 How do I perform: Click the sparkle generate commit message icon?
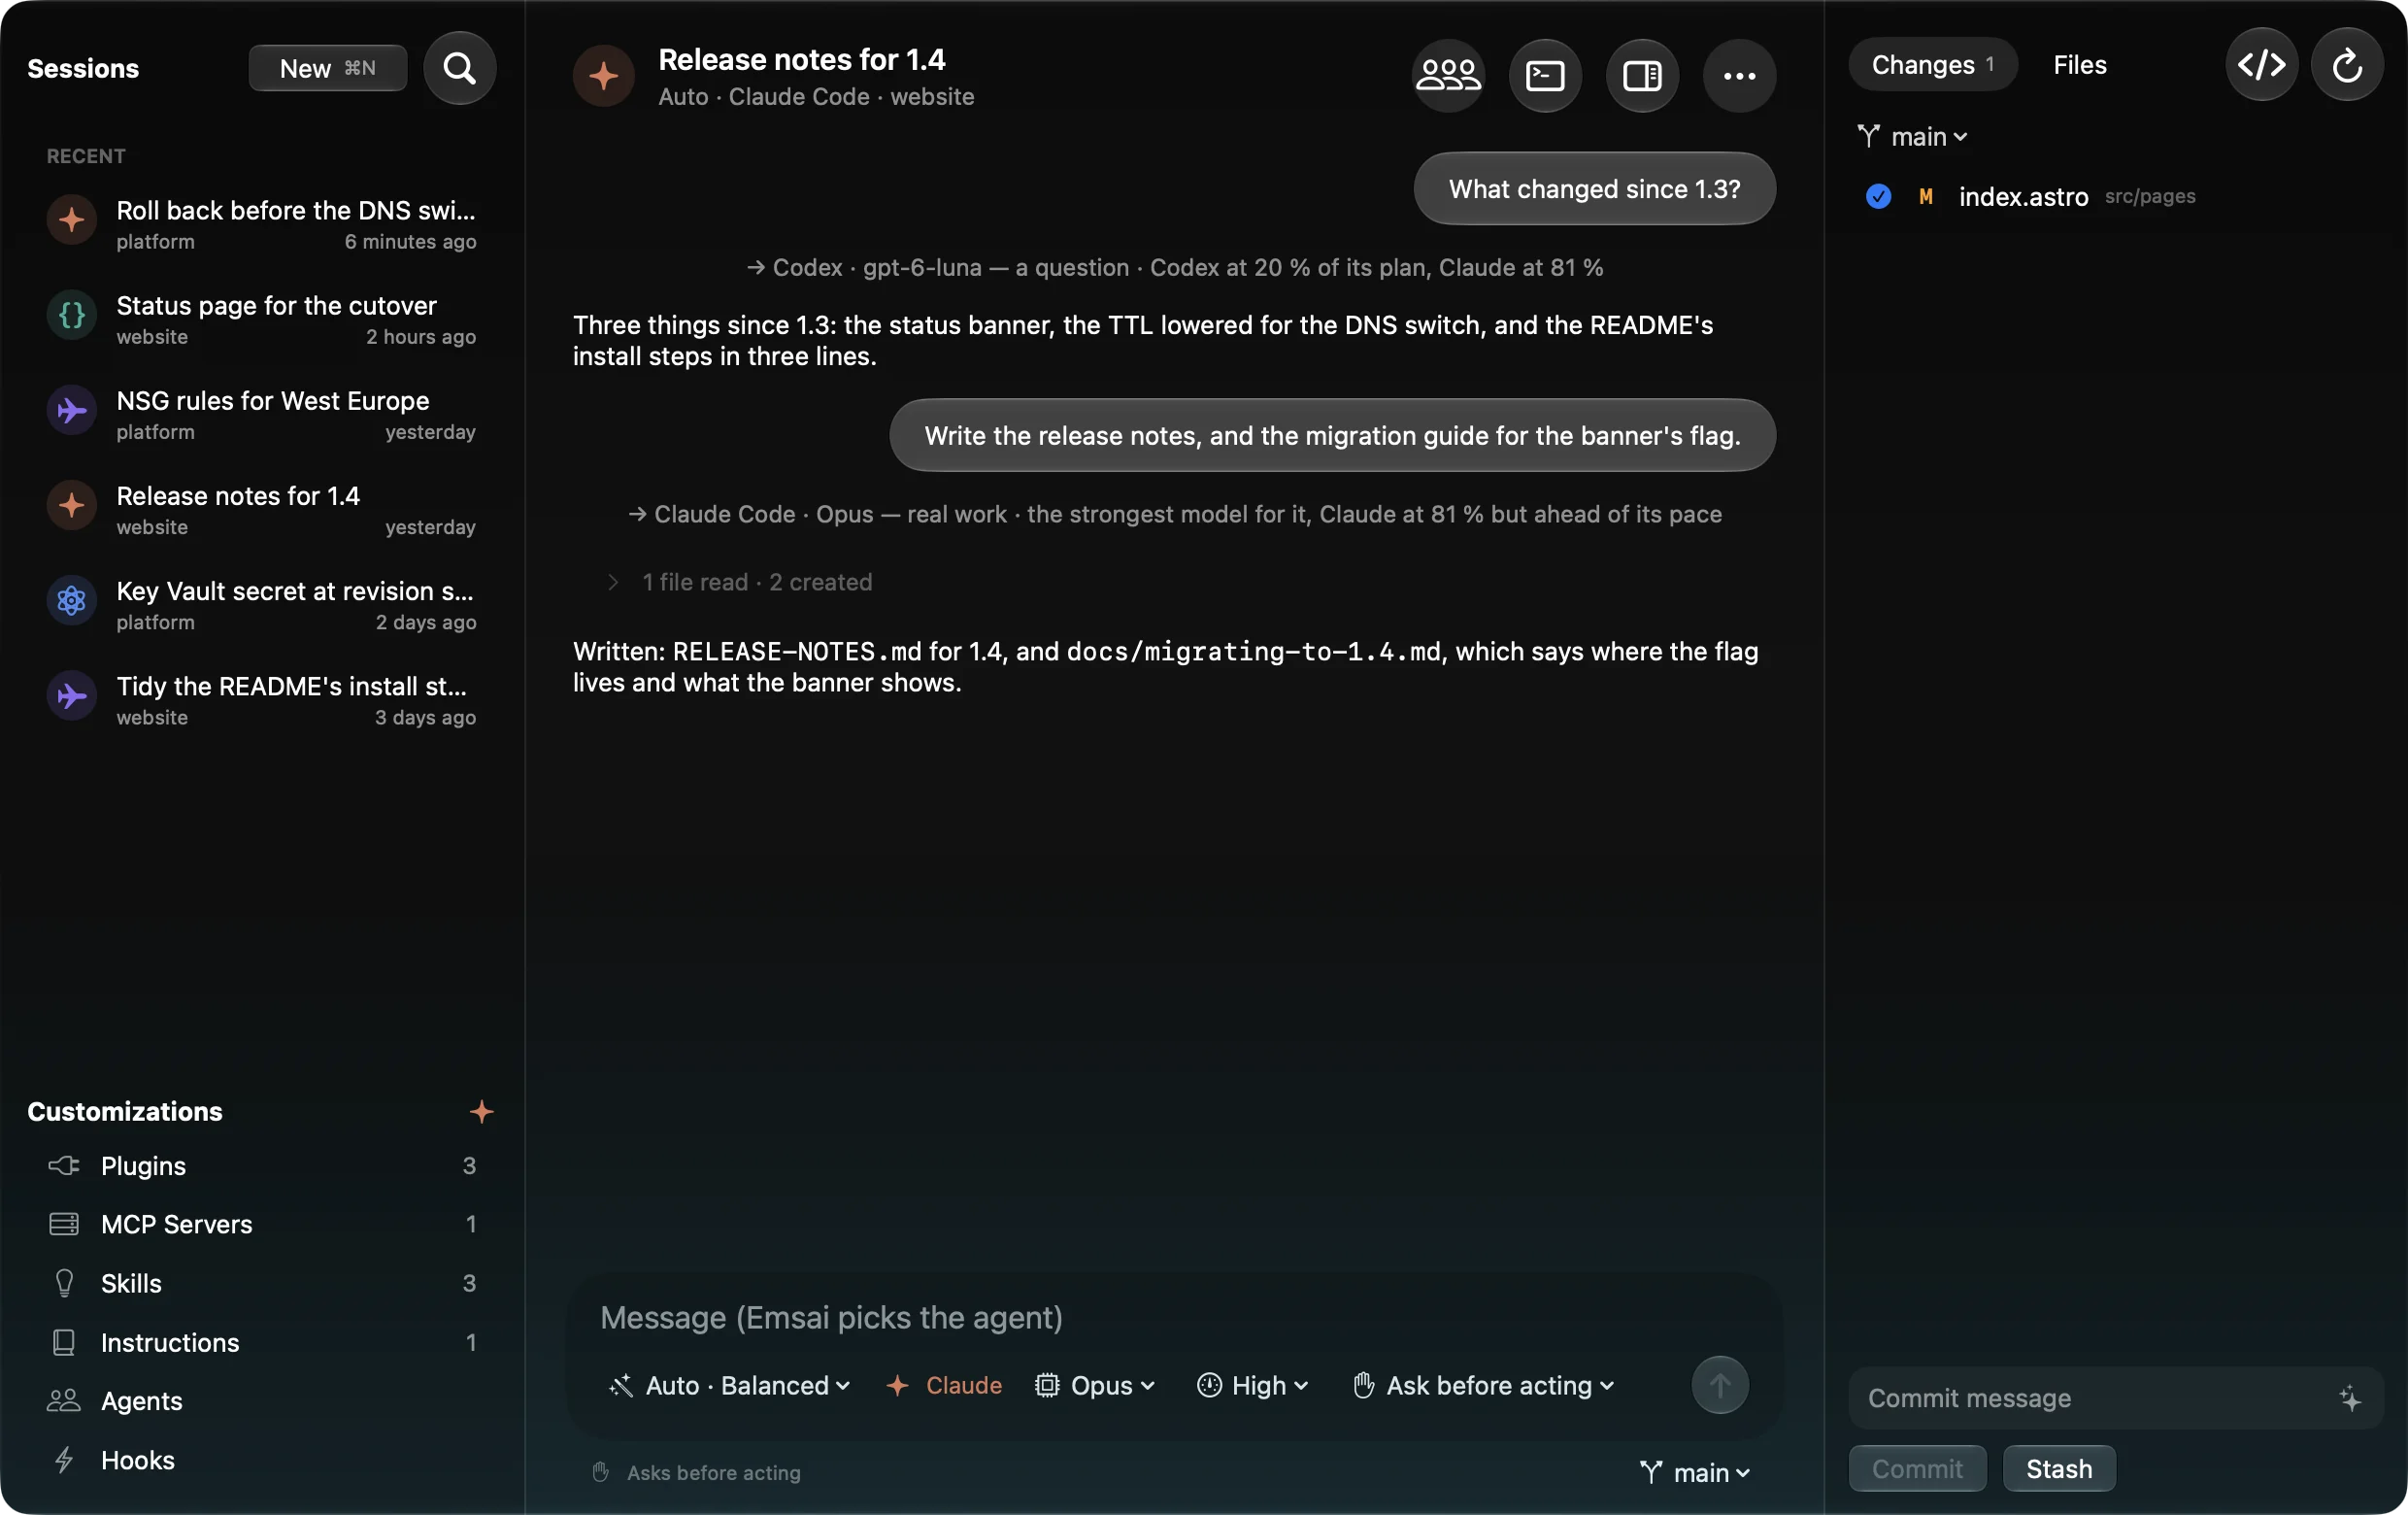click(2349, 1397)
